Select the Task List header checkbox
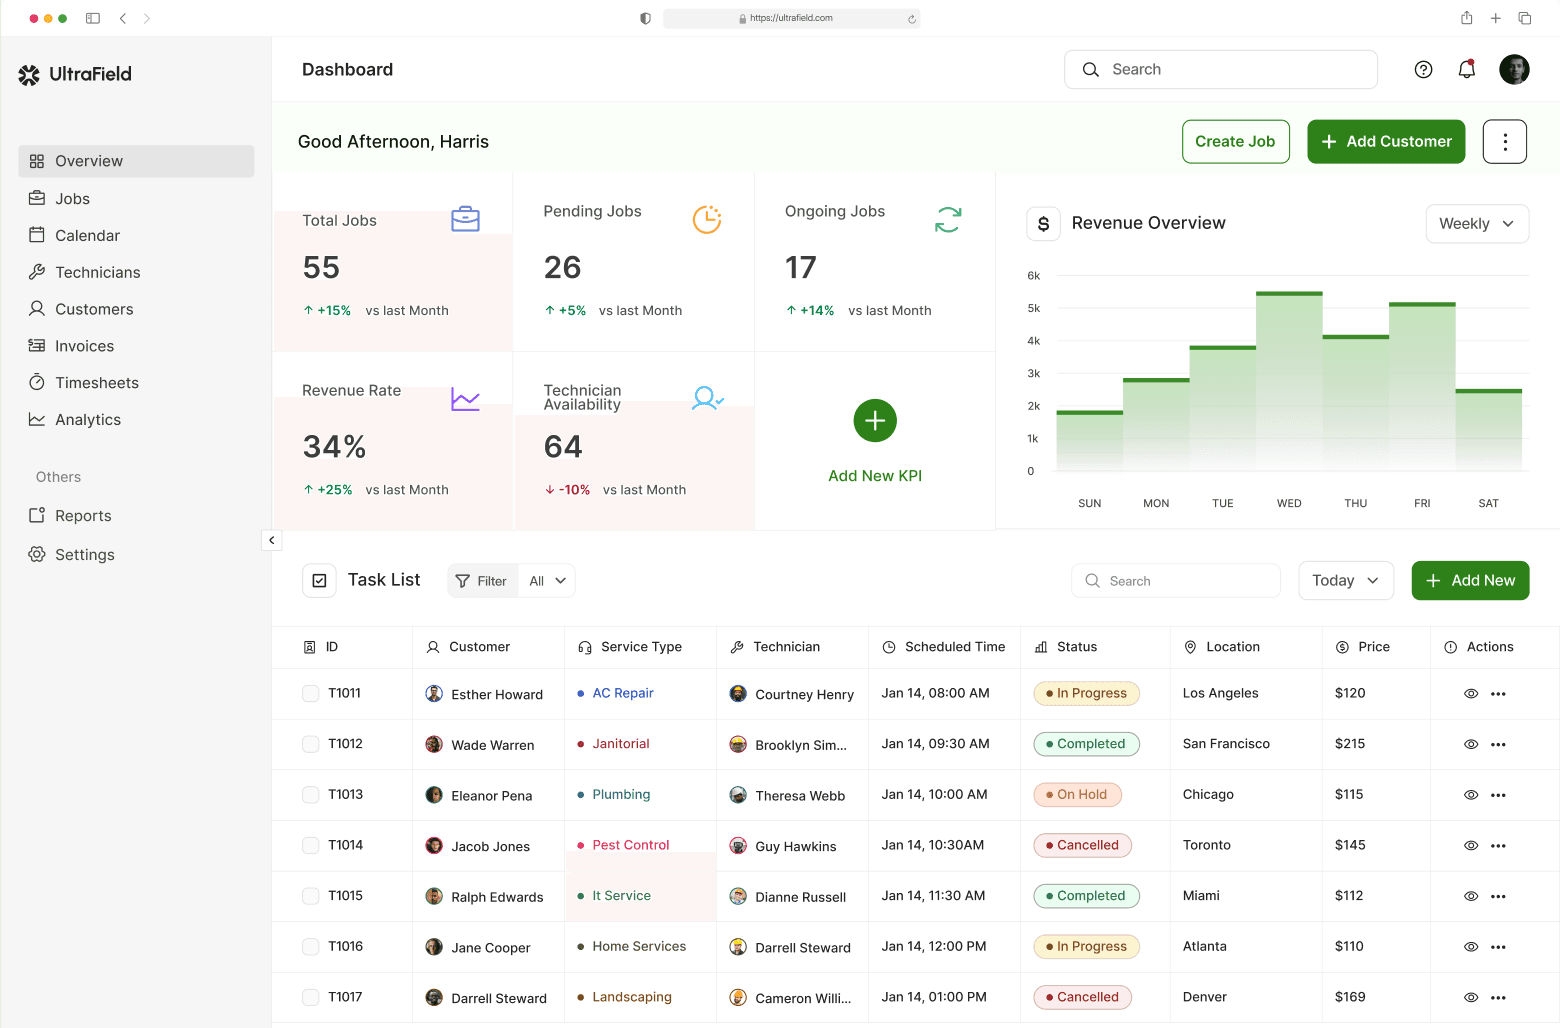1560x1028 pixels. click(319, 580)
